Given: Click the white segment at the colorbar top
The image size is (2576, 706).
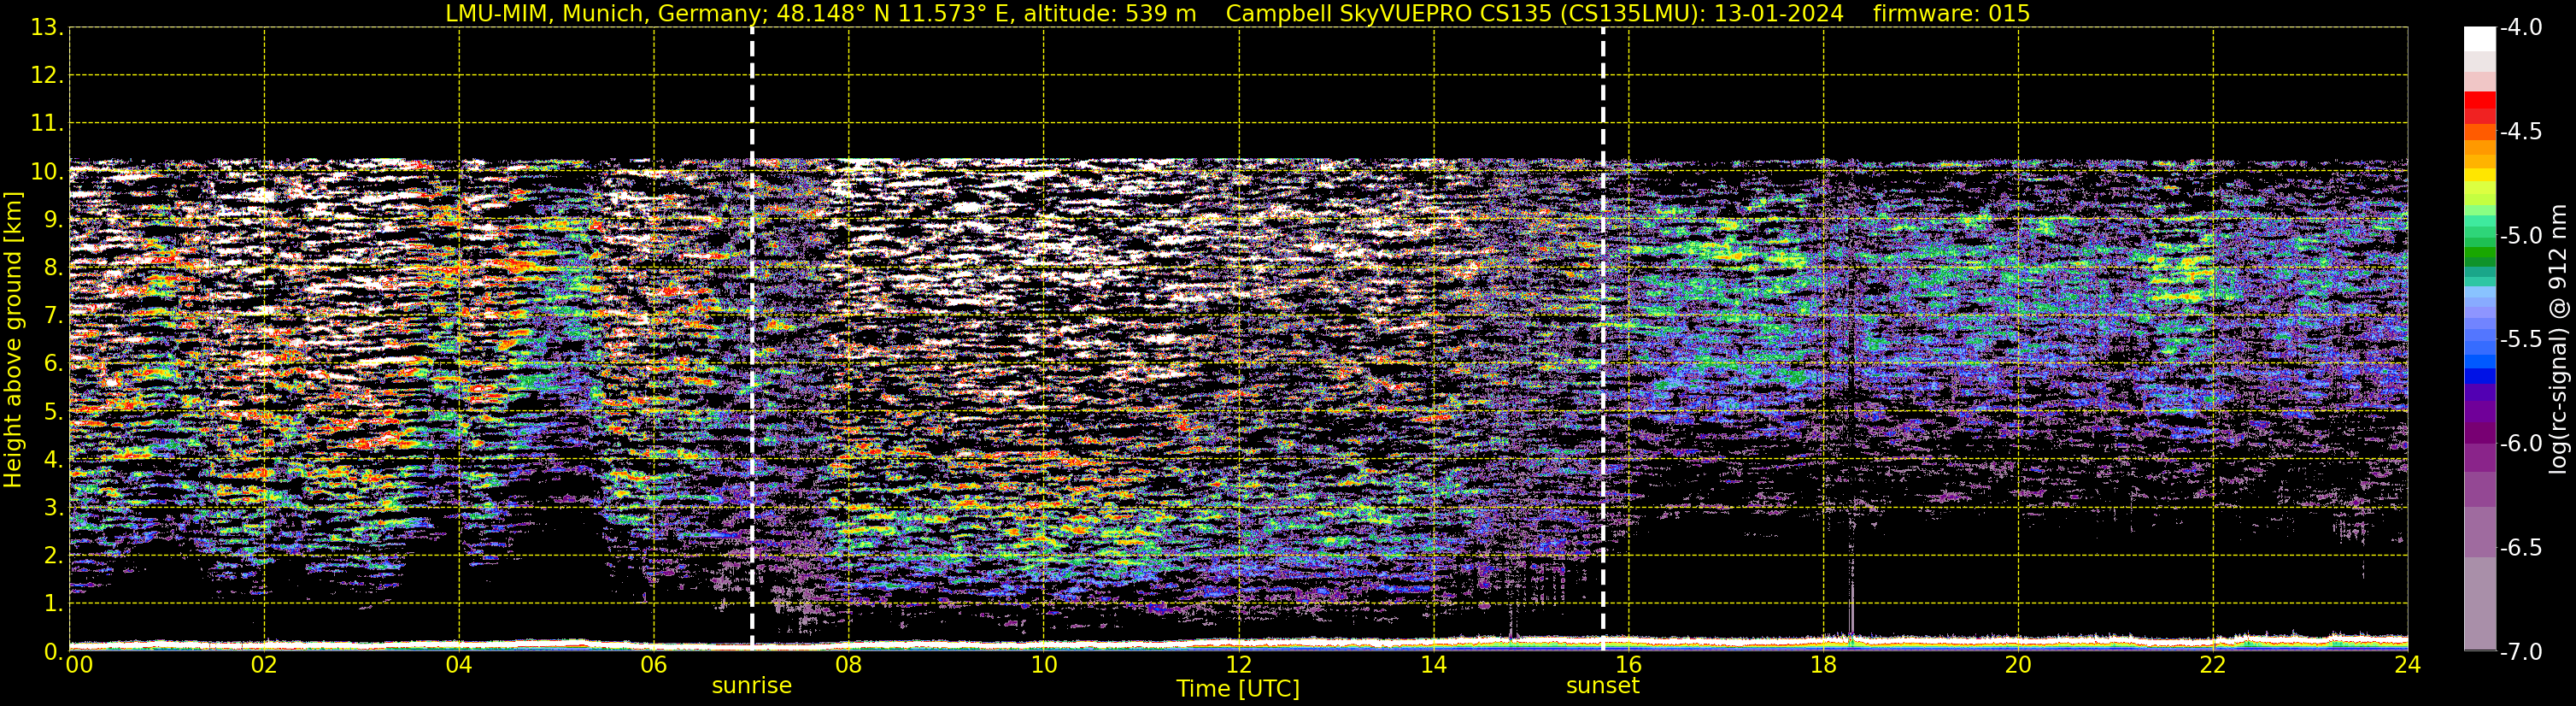Looking at the screenshot, I should 2479,39.
